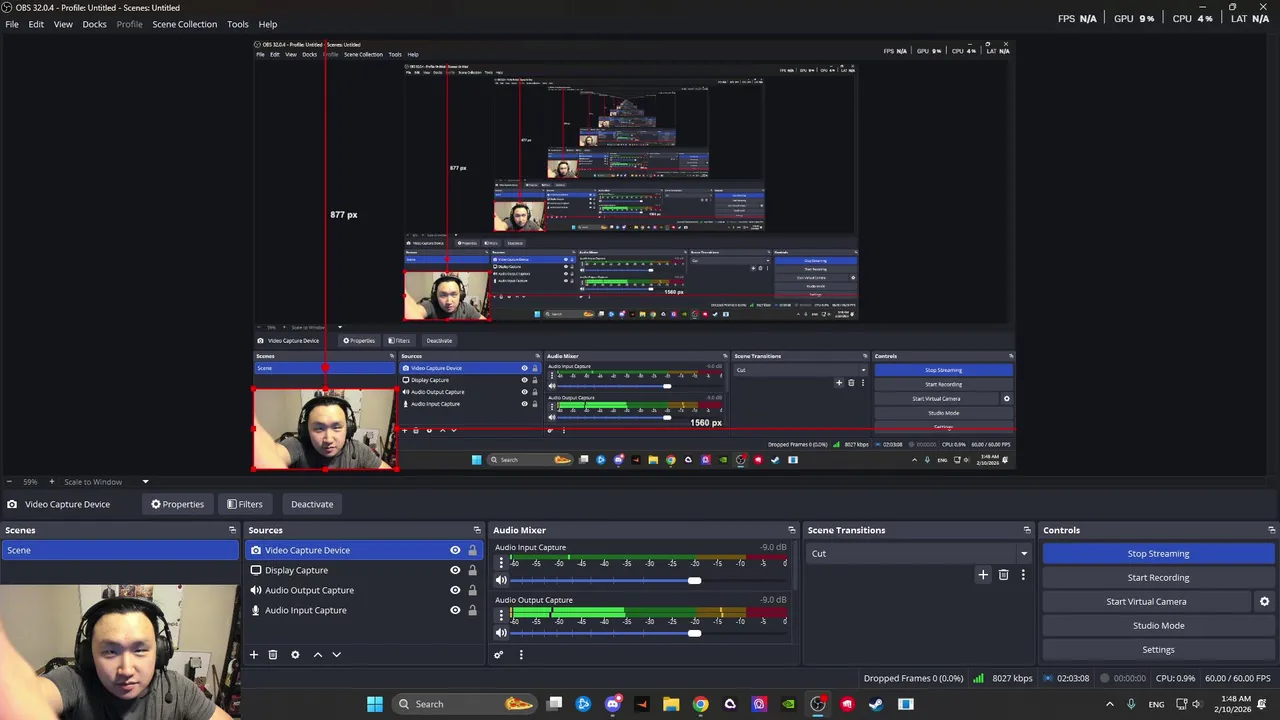Open Audio Input Capture three-dot options

[x=502, y=563]
